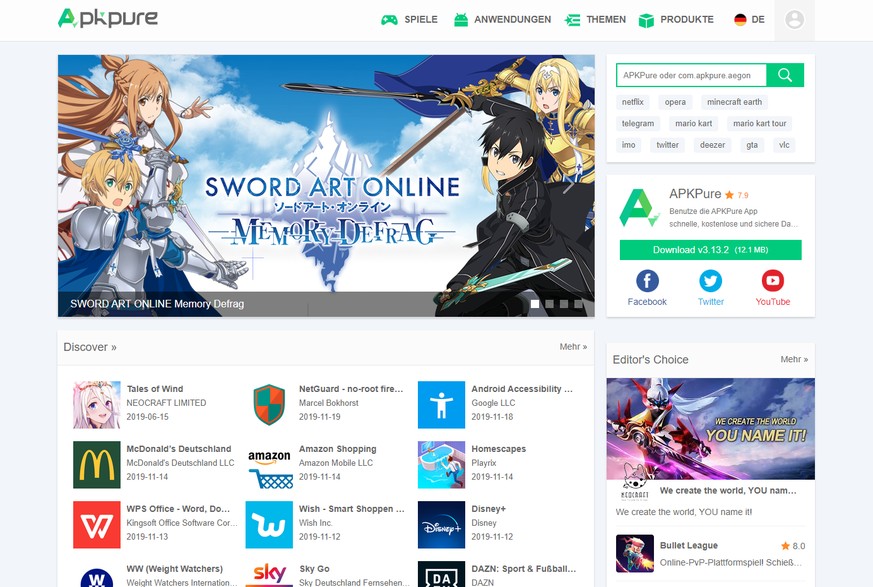The height and width of the screenshot is (587, 873).
Task: Select the telegram search tag
Action: tap(638, 124)
